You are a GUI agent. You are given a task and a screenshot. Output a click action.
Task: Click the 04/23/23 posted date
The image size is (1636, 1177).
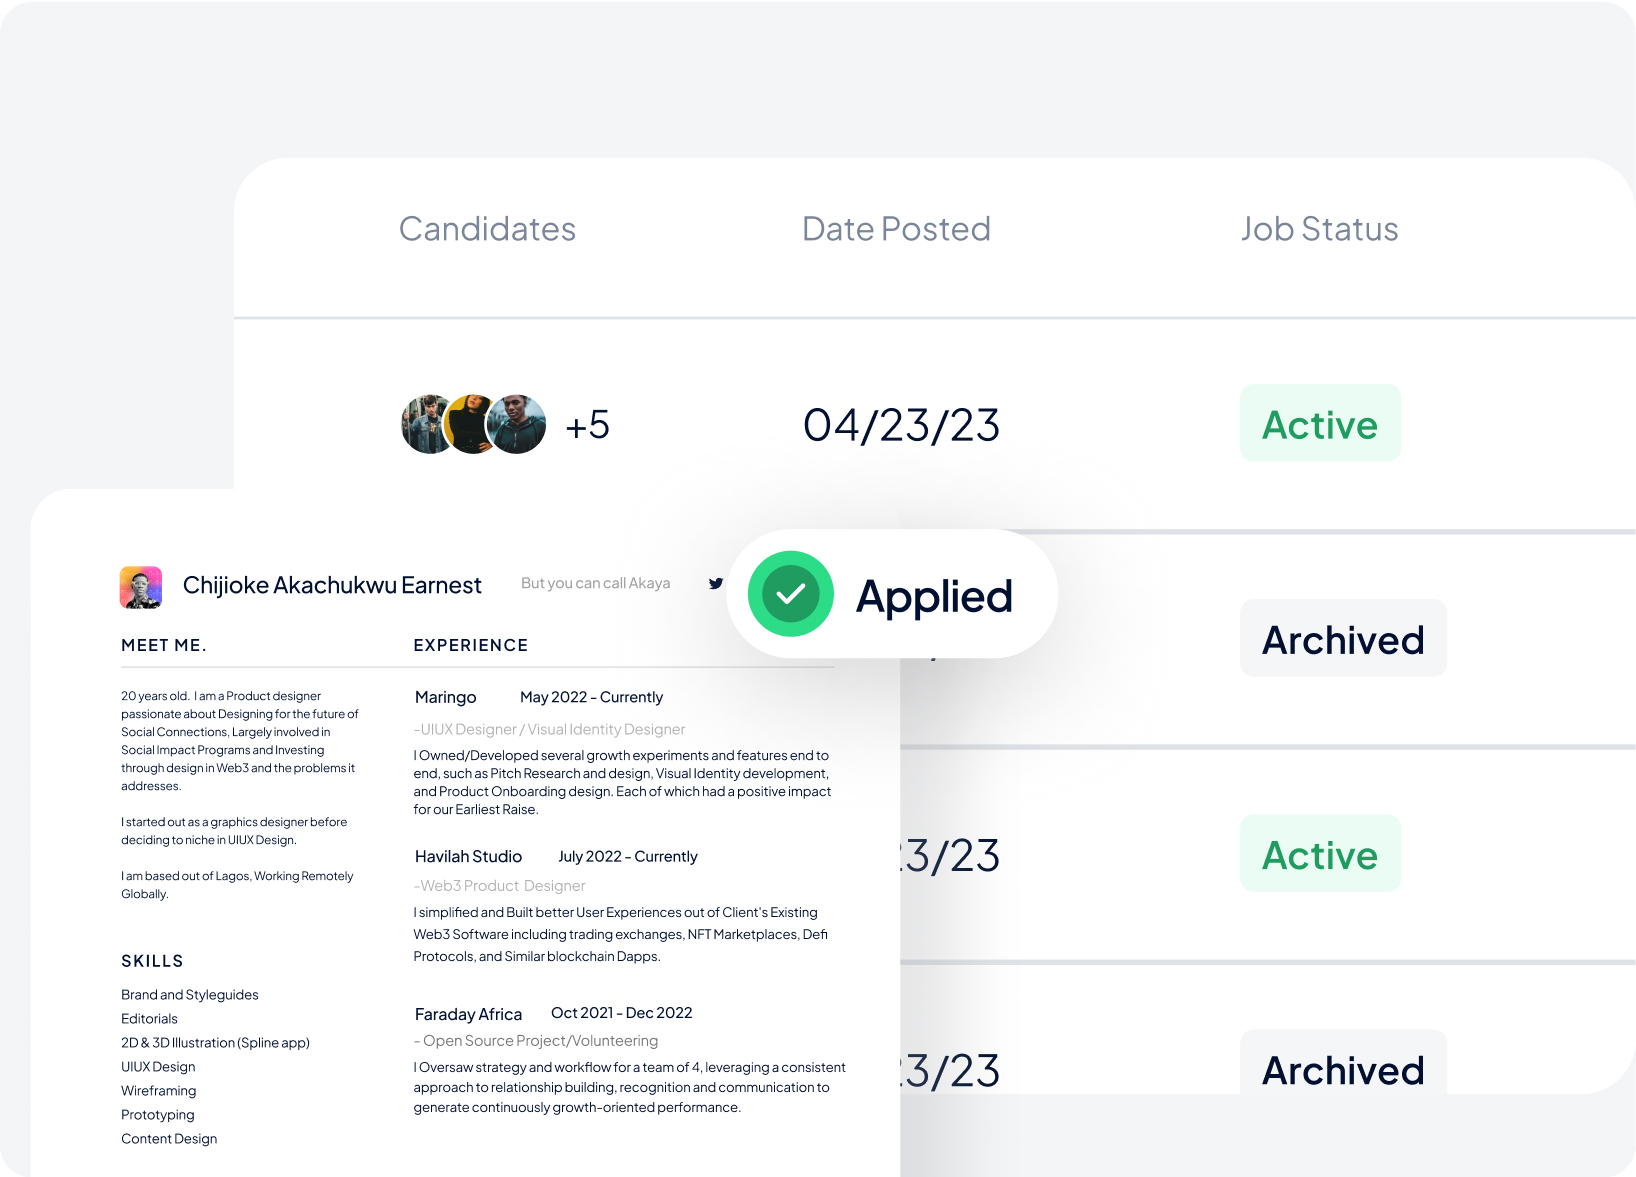click(901, 425)
